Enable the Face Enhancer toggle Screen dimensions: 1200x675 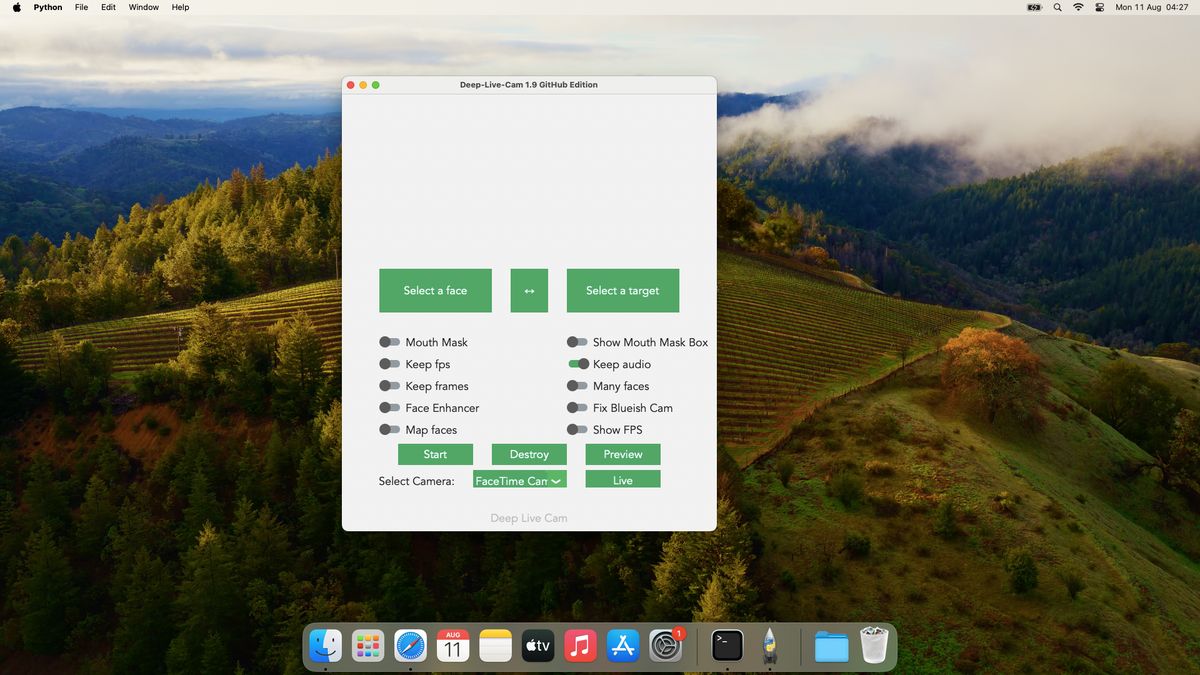pos(389,408)
